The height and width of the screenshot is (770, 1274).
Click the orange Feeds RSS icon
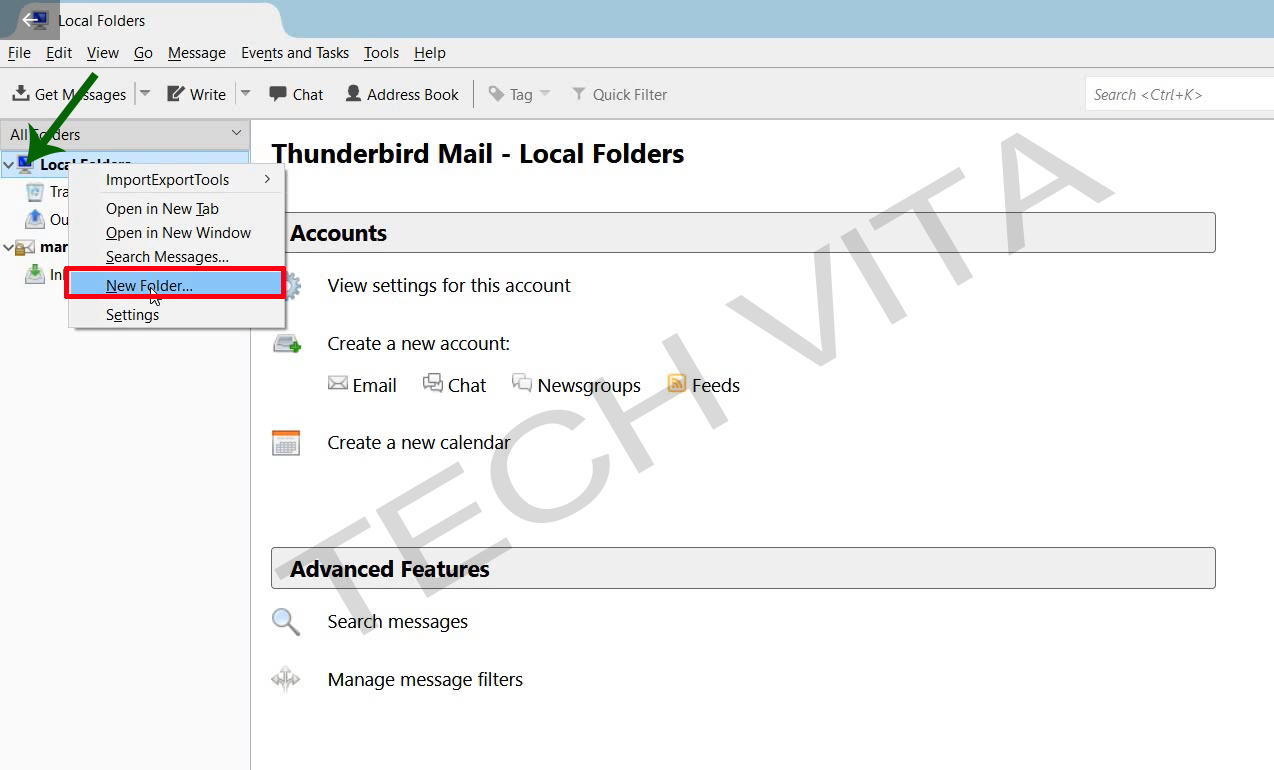[677, 383]
